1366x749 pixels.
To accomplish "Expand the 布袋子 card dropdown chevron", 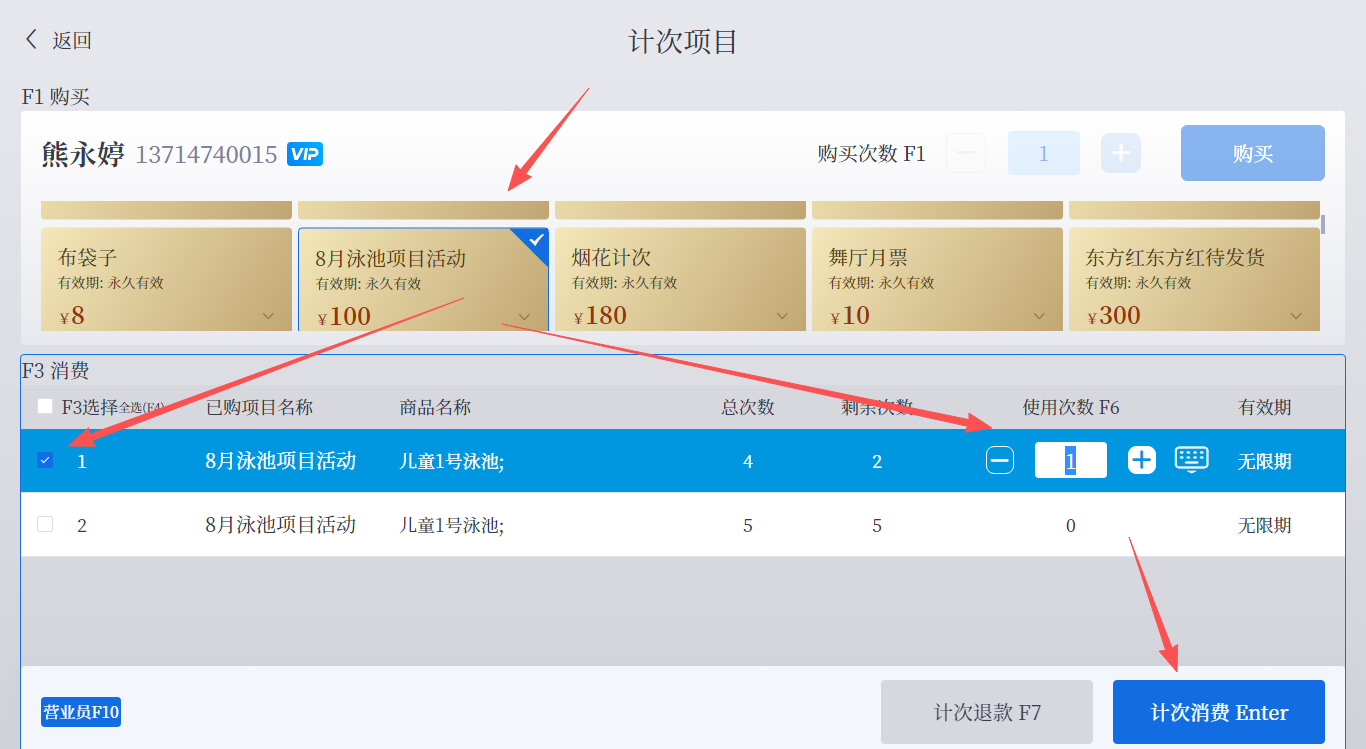I will click(x=268, y=316).
